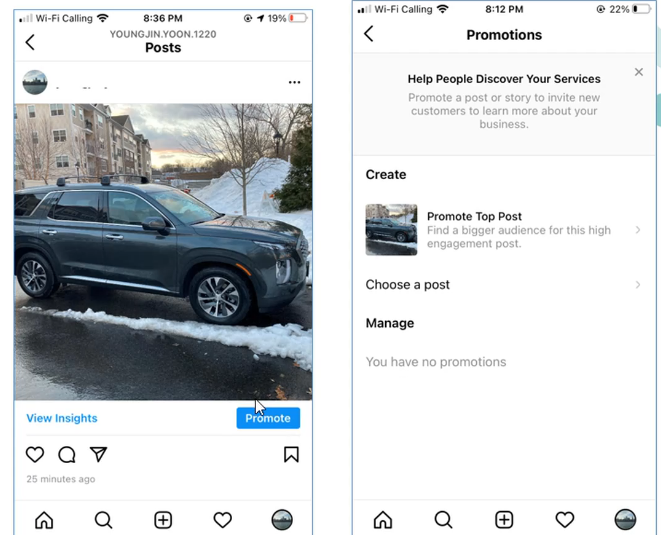Click the blue Promote button

click(x=268, y=418)
